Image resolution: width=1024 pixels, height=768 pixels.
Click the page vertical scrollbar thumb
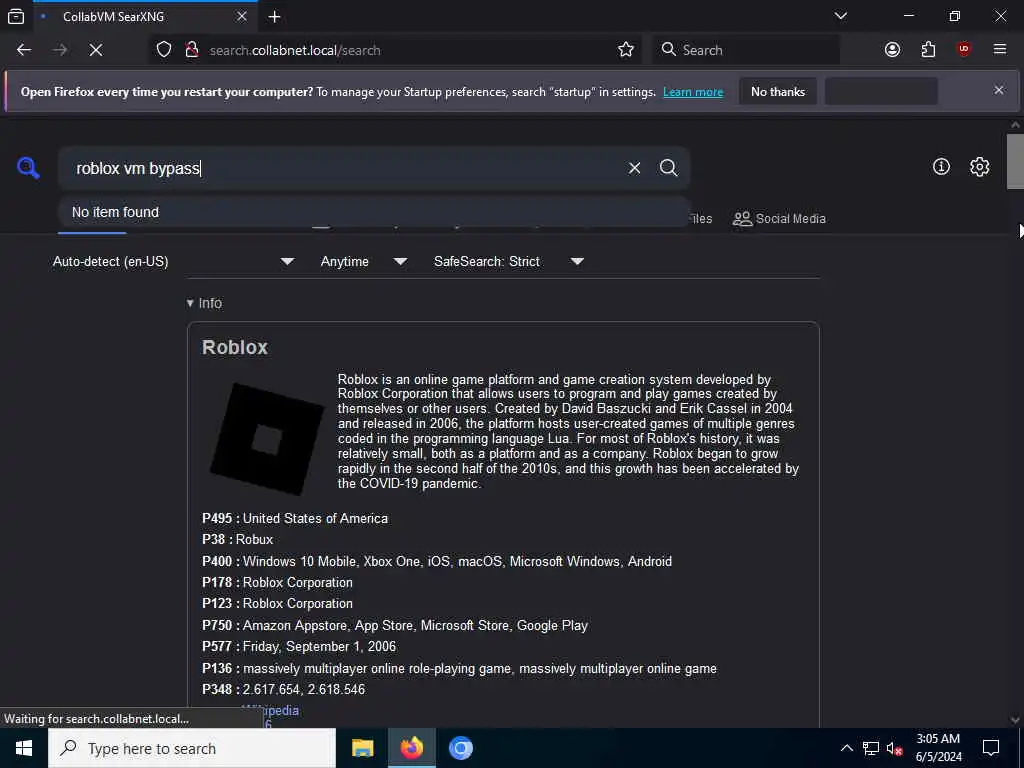(1015, 161)
